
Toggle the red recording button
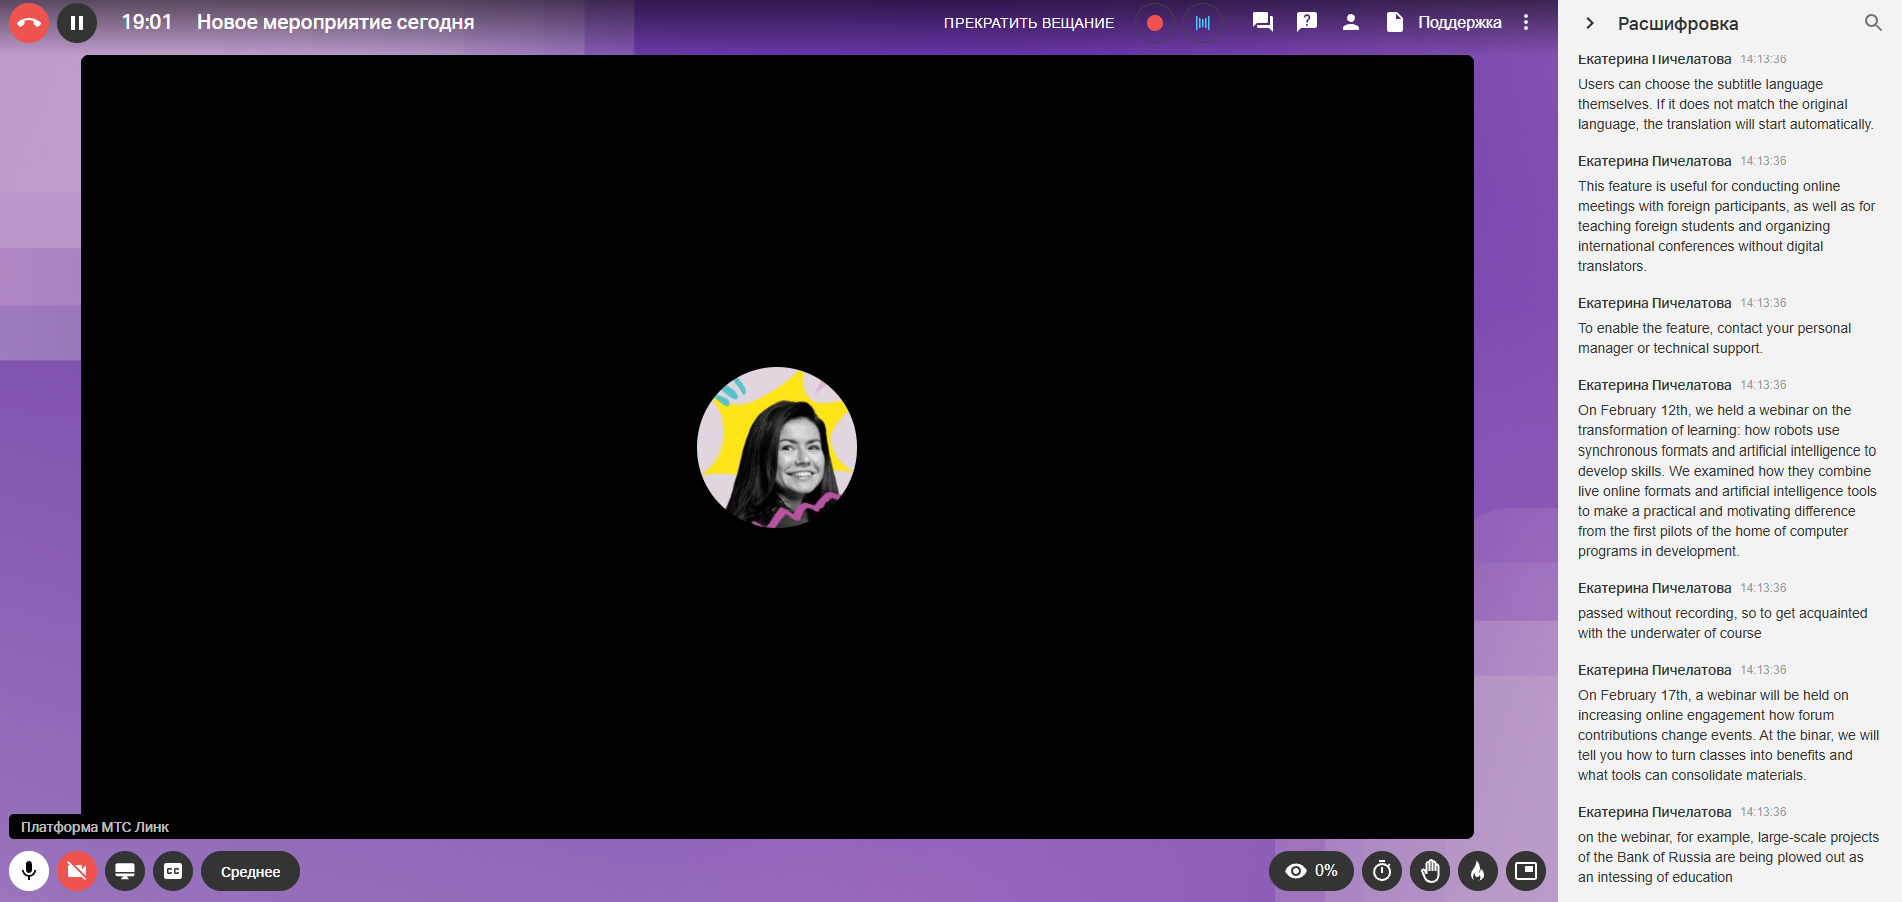point(1154,23)
